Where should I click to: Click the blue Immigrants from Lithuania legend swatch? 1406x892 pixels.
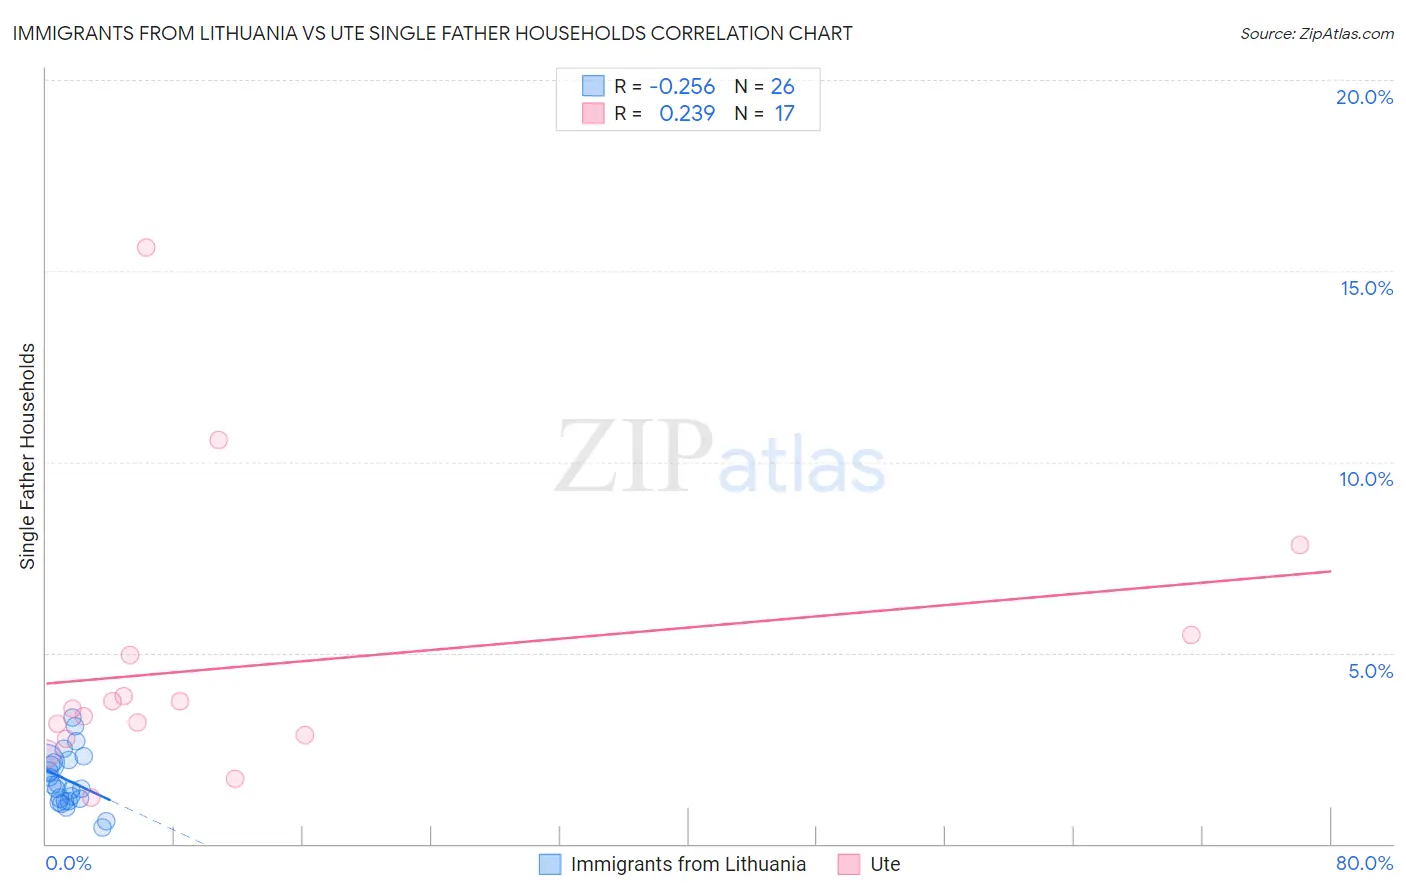[x=550, y=864]
